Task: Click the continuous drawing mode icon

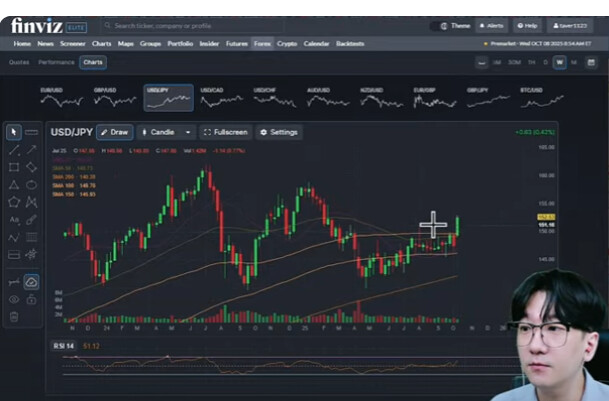Action: [14, 282]
